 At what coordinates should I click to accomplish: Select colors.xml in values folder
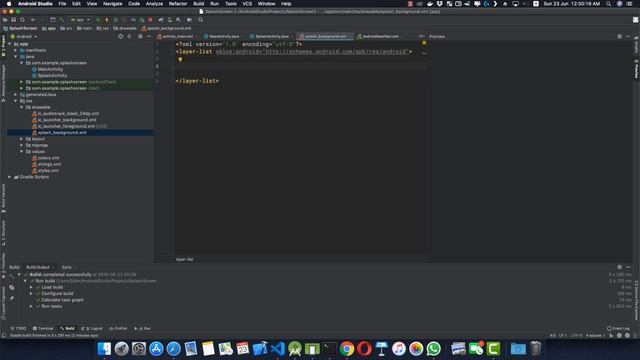point(48,158)
